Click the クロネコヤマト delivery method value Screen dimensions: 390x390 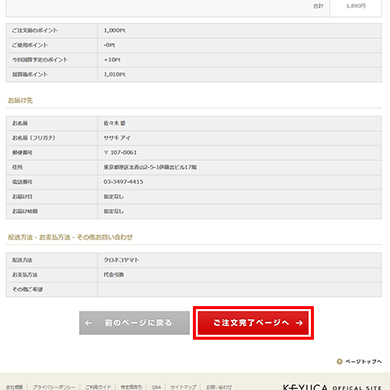pos(121,260)
